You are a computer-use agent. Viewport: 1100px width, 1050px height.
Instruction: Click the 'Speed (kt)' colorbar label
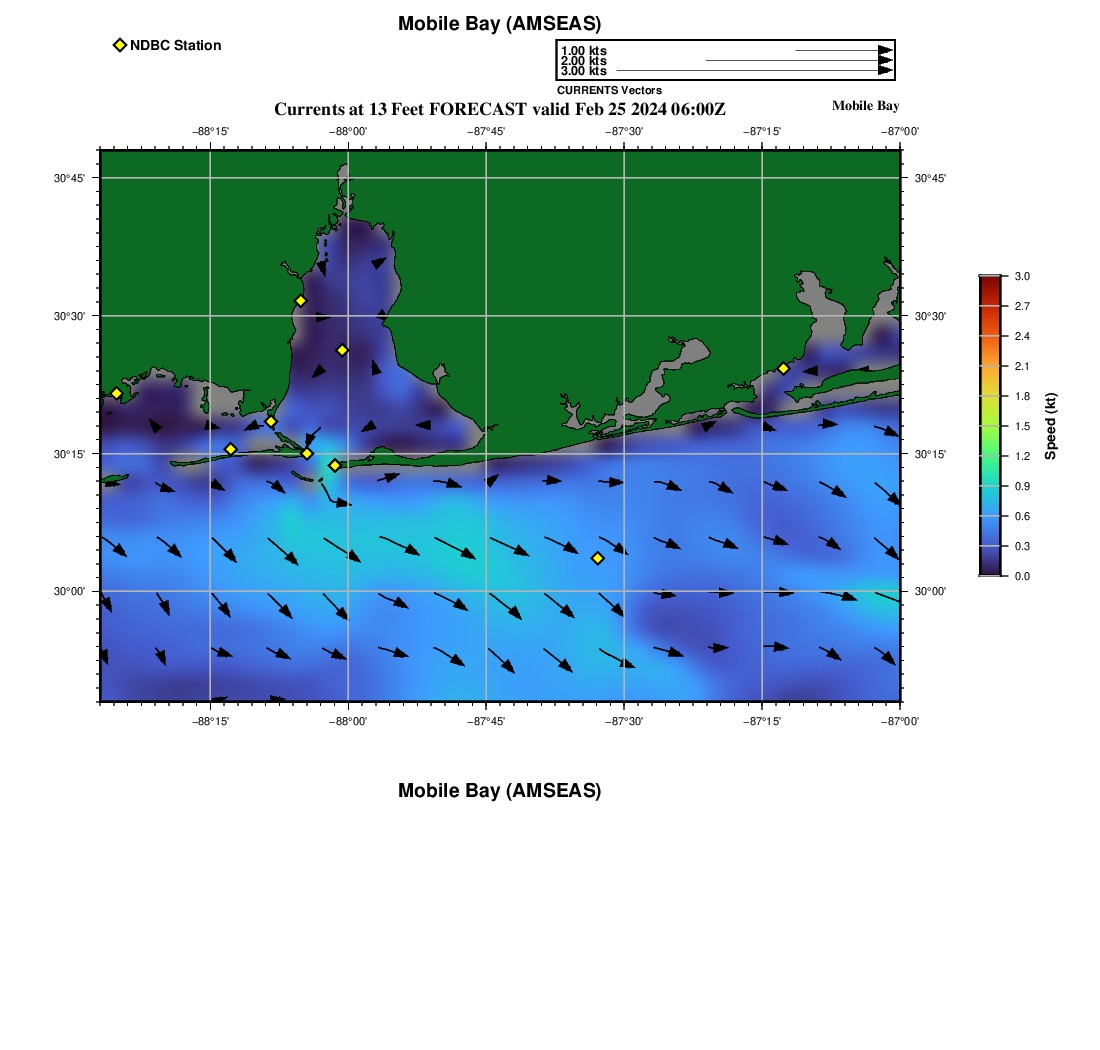(1050, 426)
